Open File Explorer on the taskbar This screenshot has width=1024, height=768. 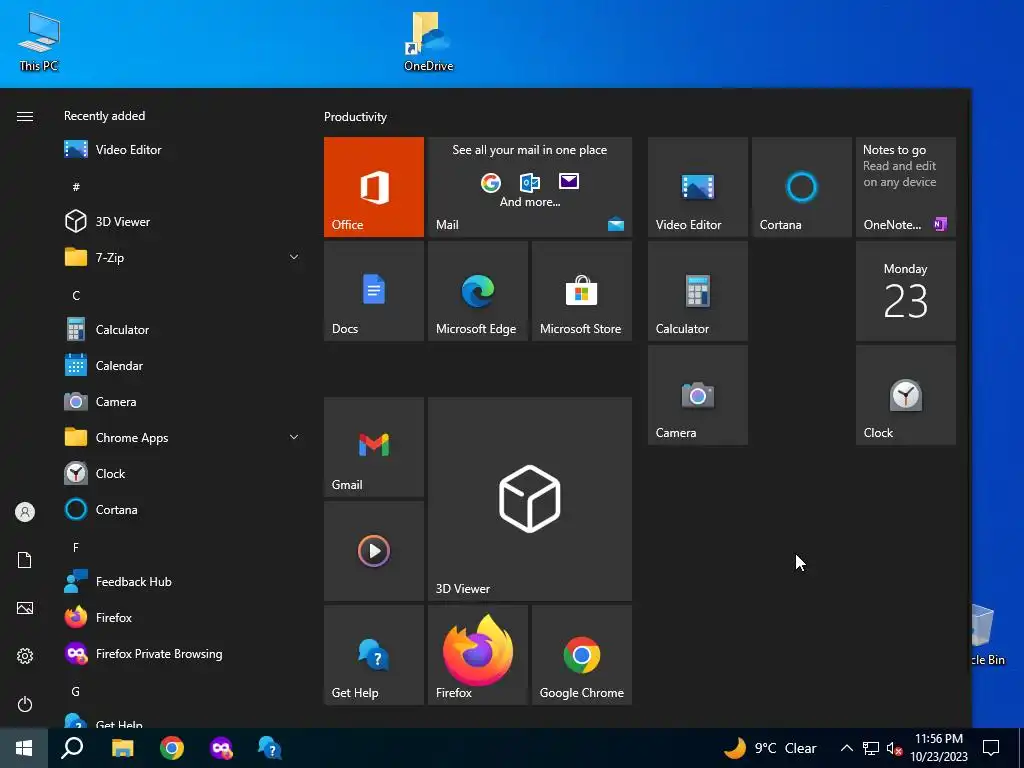(122, 748)
